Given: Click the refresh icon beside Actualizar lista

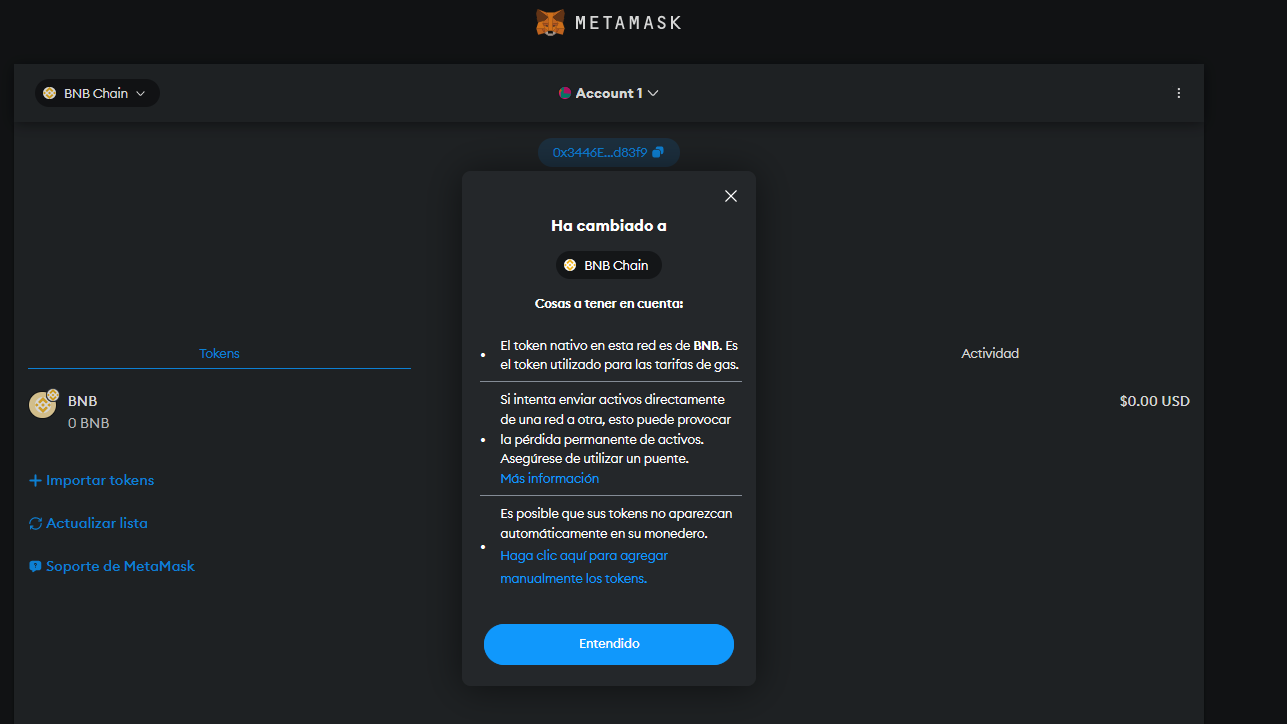Looking at the screenshot, I should [x=35, y=523].
